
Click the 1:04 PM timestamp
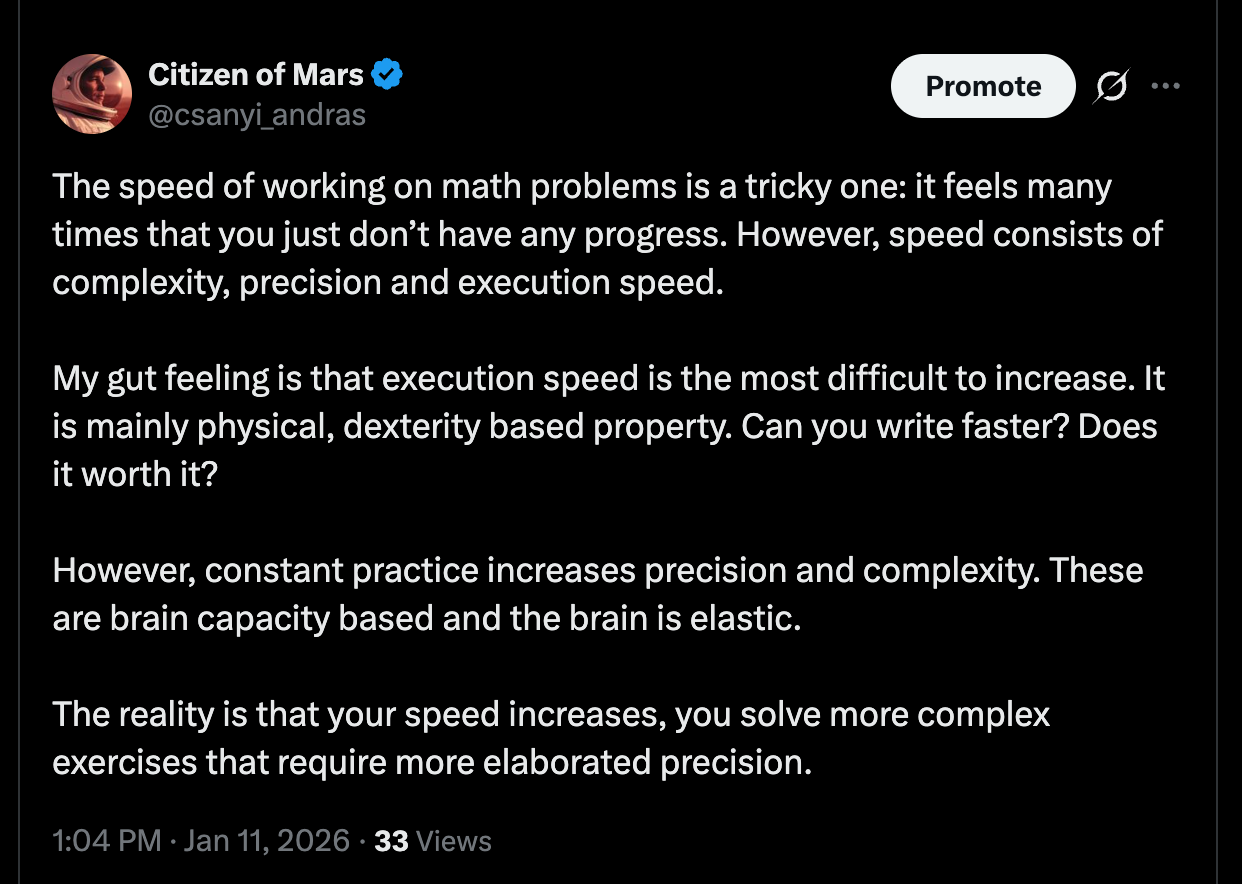click(x=106, y=840)
